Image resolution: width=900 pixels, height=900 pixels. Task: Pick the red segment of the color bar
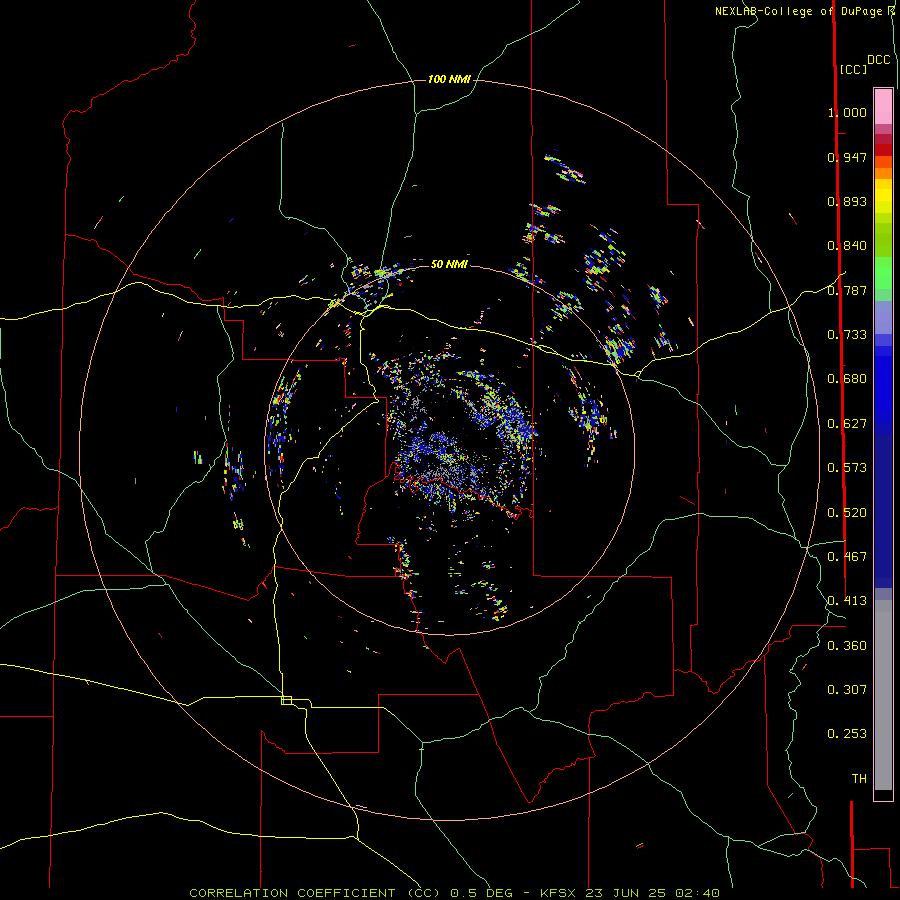click(x=883, y=150)
